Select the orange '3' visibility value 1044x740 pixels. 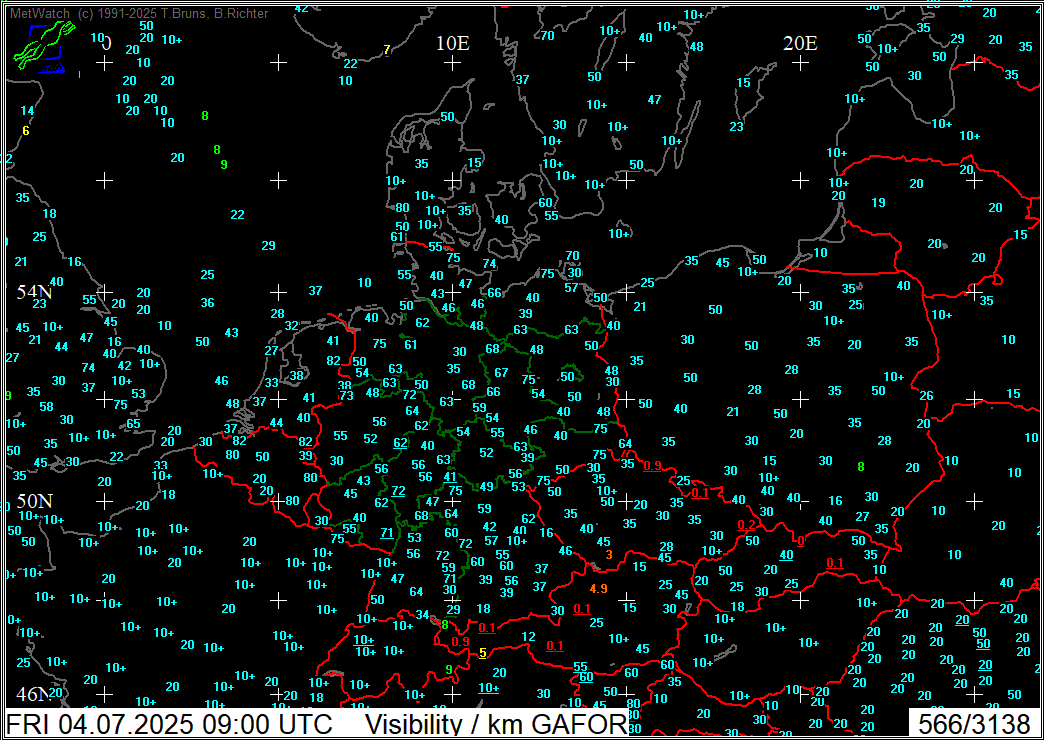pos(609,554)
